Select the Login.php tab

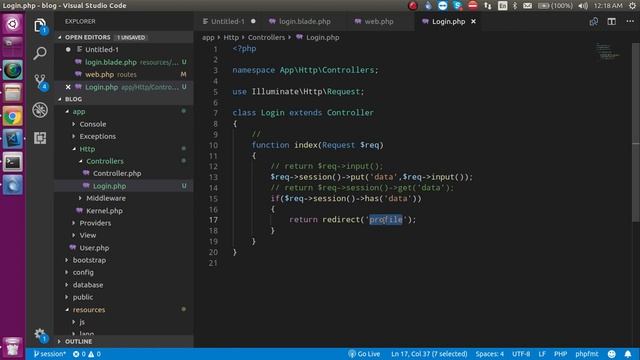pos(448,22)
